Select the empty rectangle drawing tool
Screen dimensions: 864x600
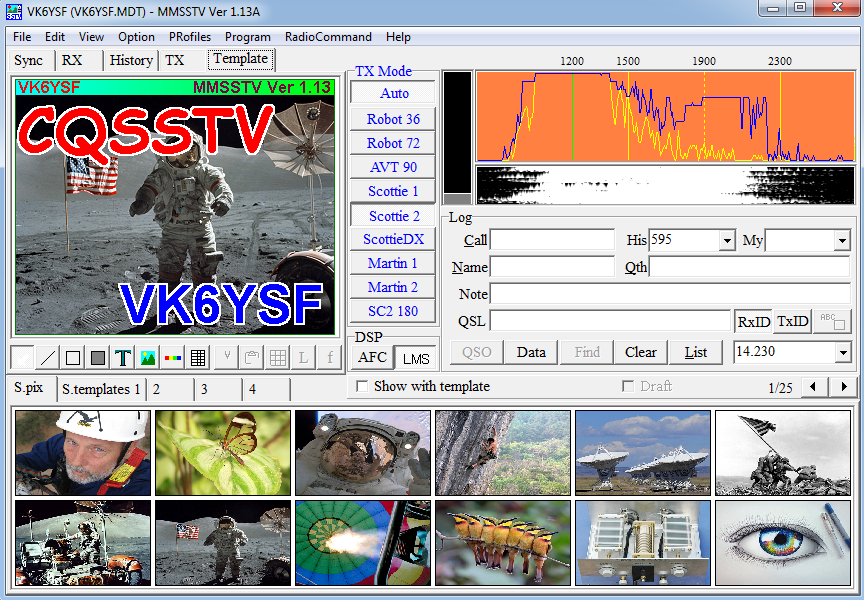(73, 358)
